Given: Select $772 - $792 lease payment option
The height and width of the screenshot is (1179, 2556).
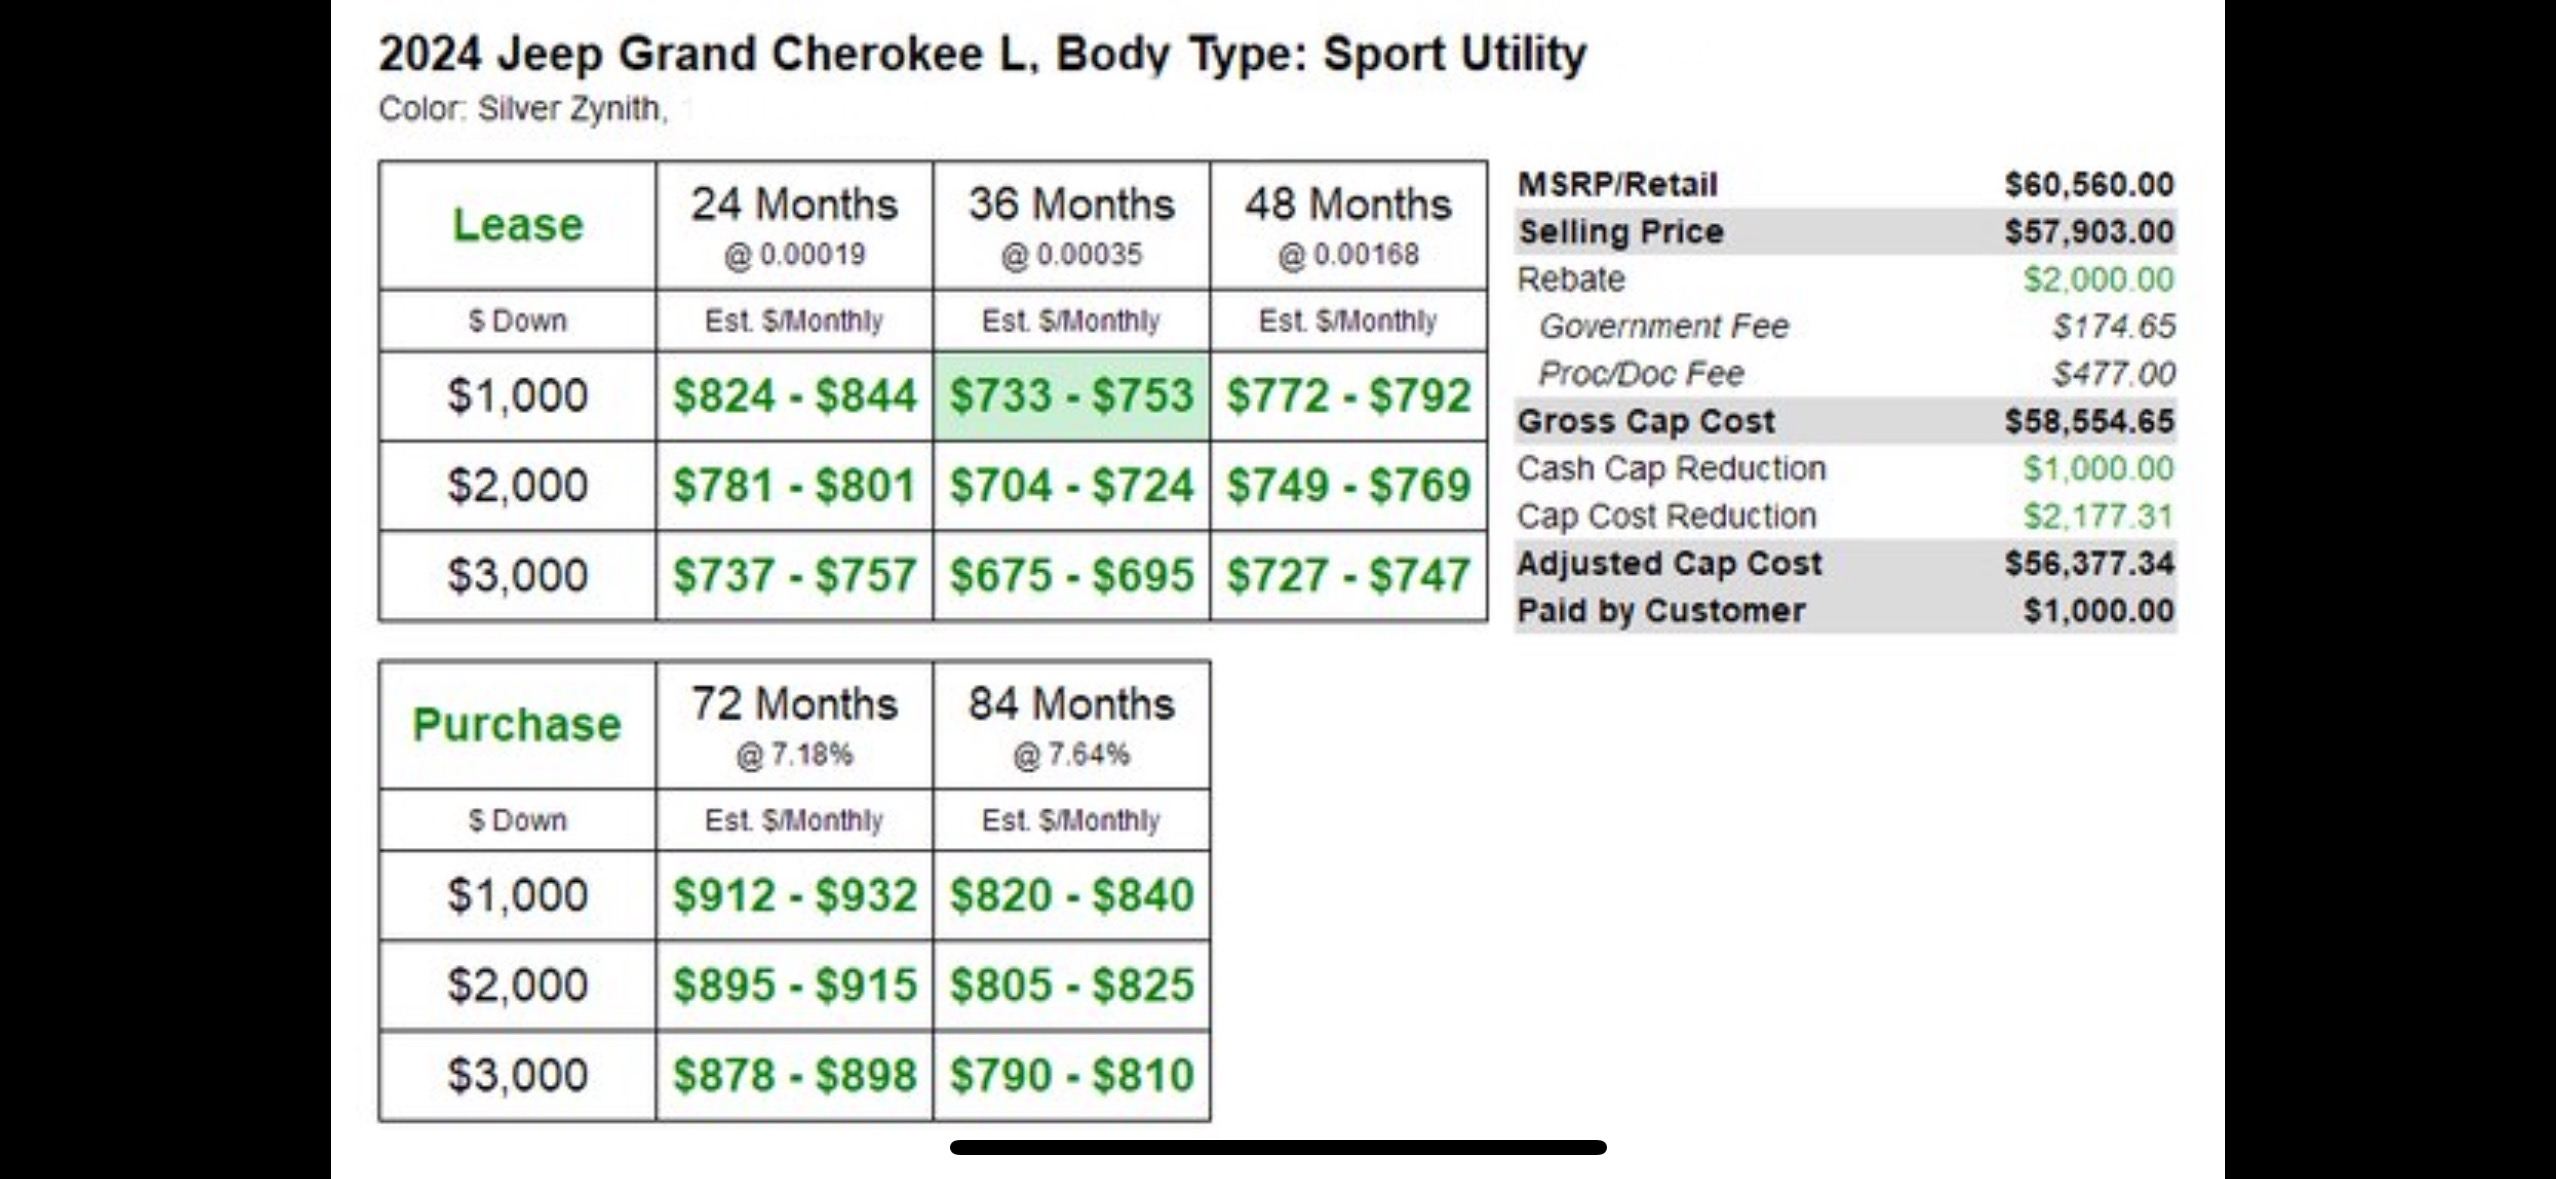Looking at the screenshot, I should coord(1348,395).
